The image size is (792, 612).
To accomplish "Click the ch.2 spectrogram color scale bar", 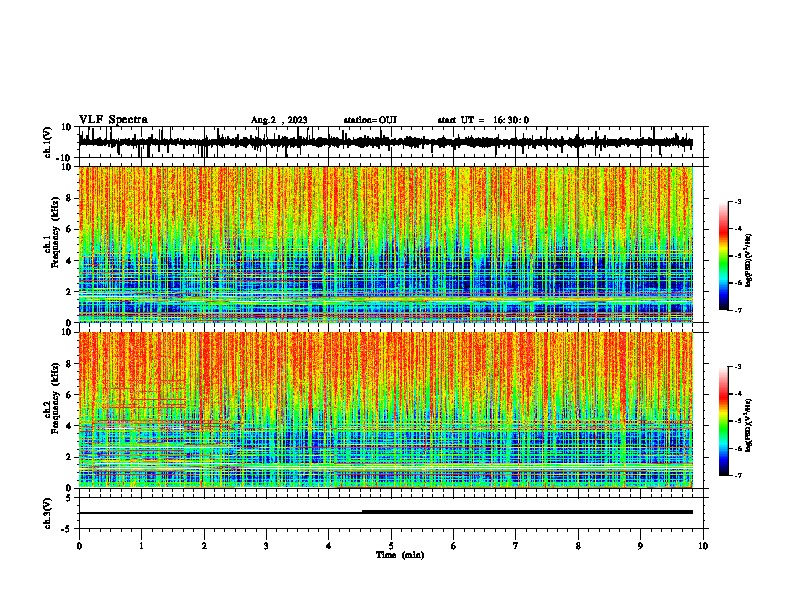I will pos(724,421).
